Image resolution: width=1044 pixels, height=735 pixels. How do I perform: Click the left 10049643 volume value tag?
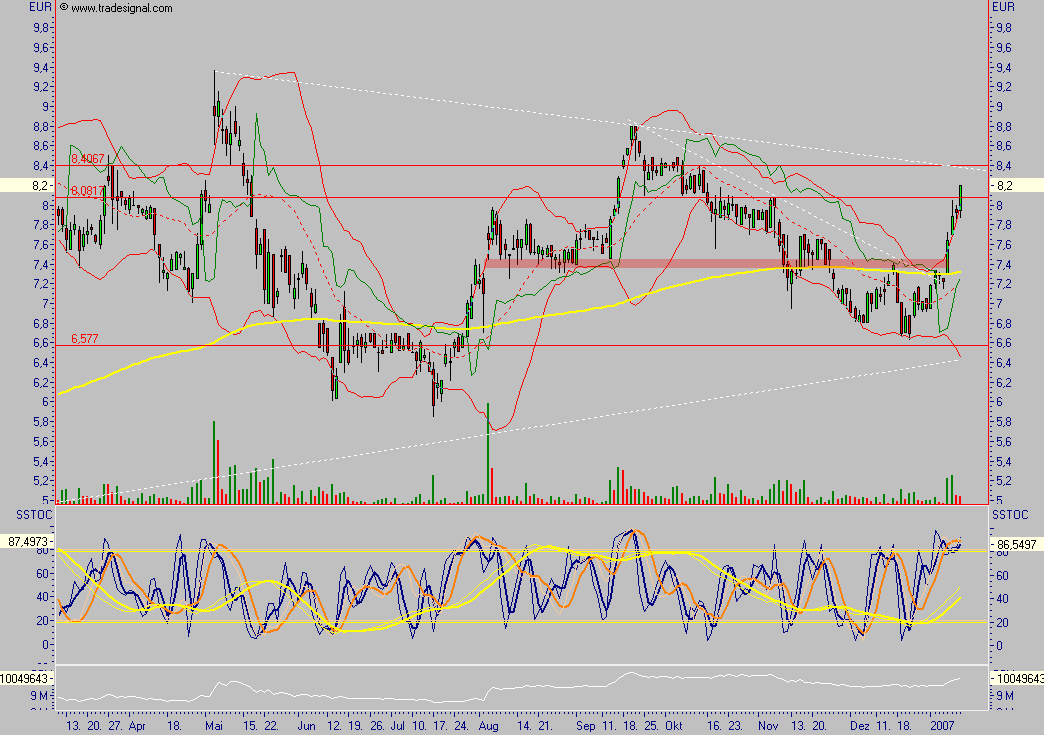[x=26, y=677]
